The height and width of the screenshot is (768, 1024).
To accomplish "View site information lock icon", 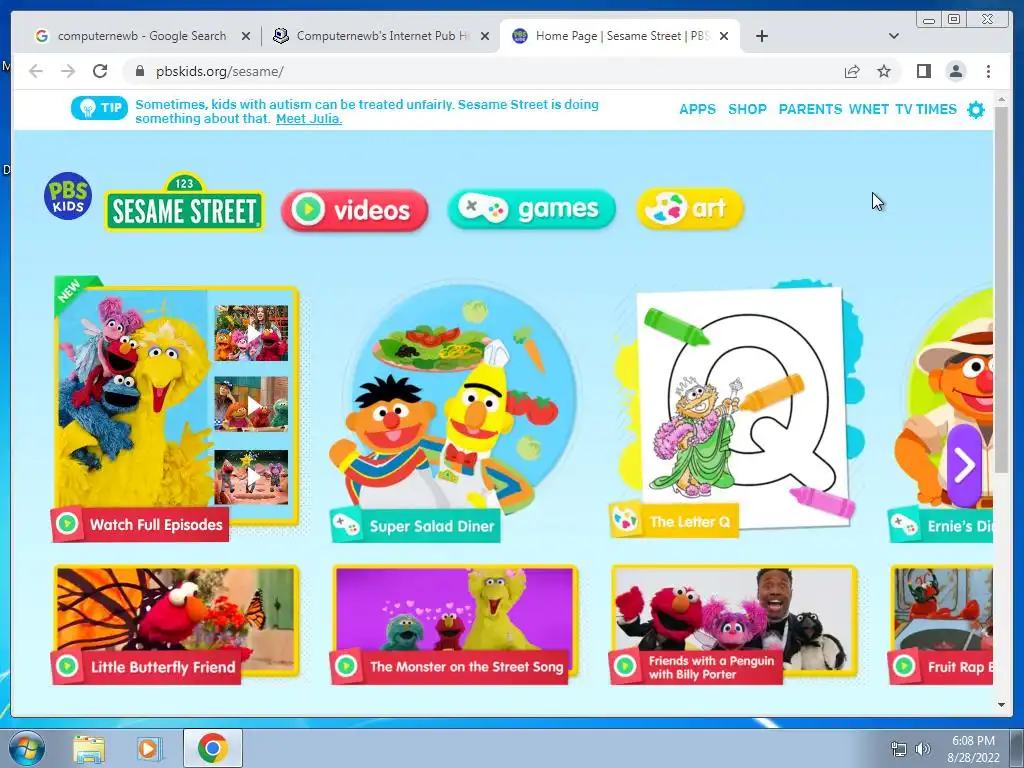I will click(x=139, y=71).
